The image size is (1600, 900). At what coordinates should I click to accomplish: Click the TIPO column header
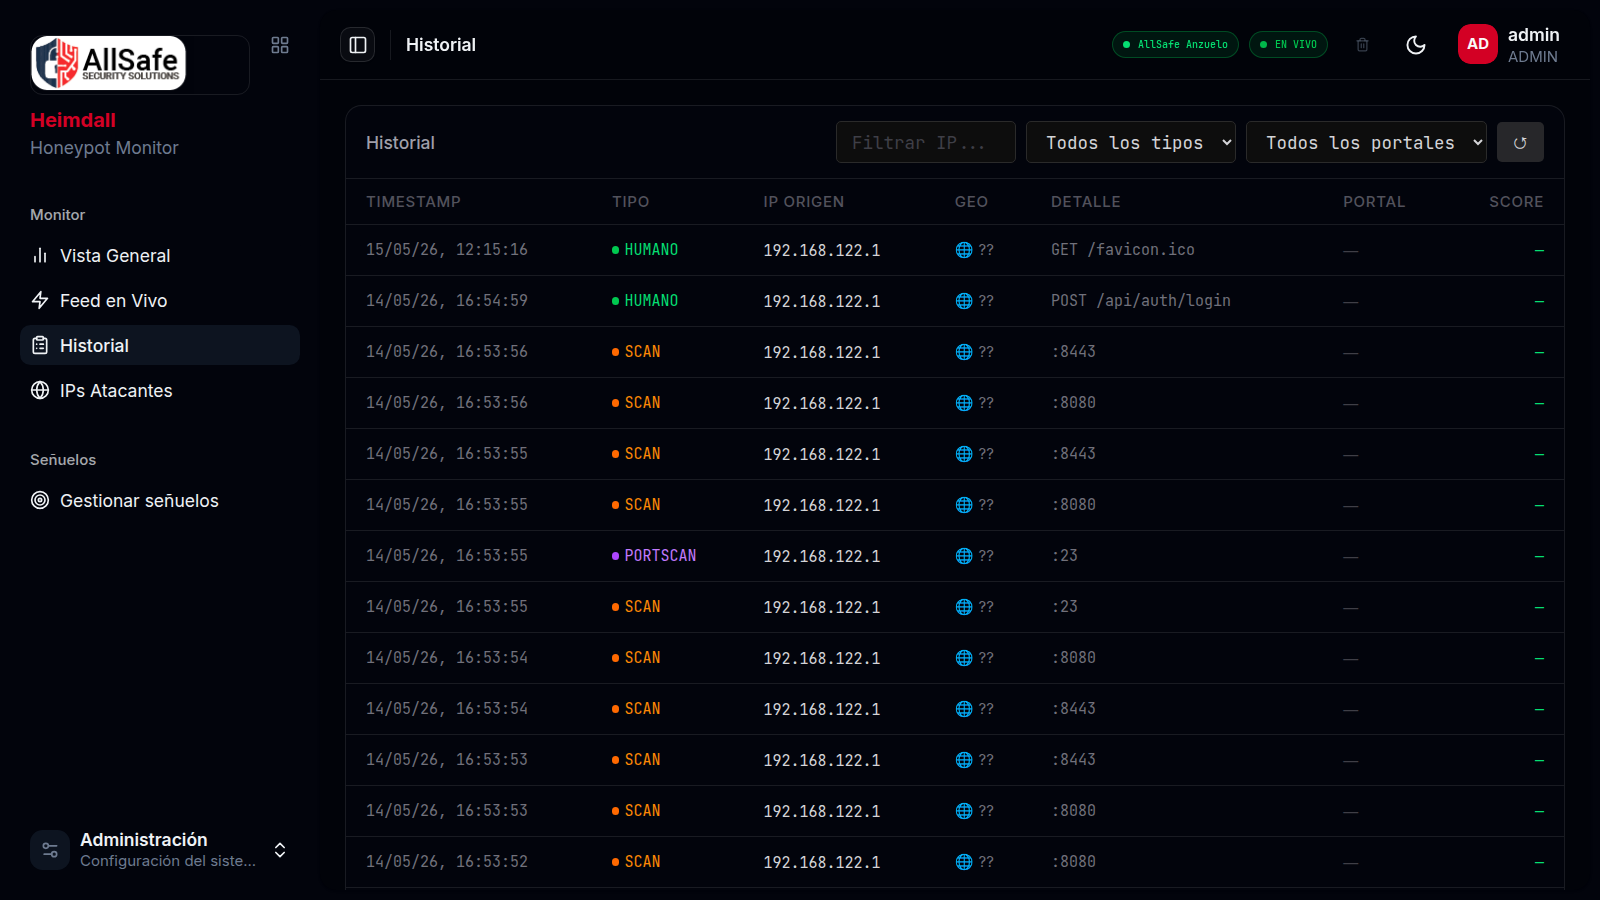point(630,202)
